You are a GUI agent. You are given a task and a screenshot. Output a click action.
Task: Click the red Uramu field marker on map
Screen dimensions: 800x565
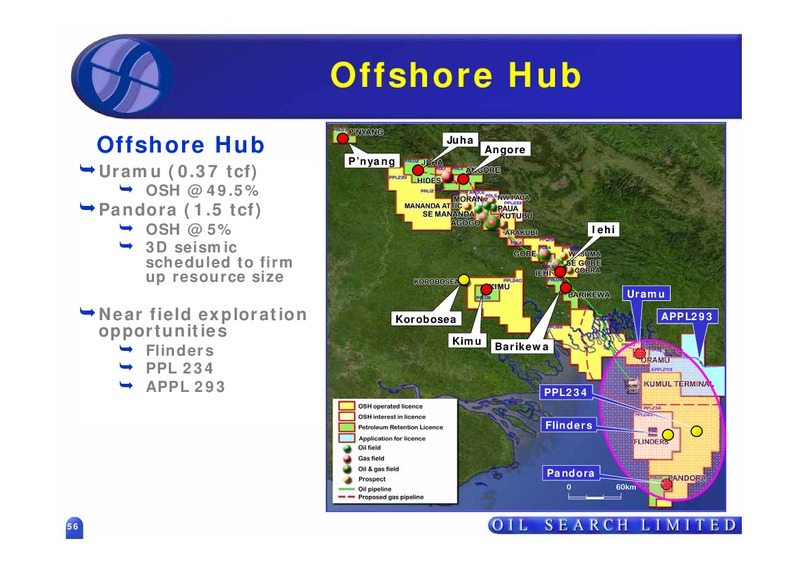pos(640,353)
